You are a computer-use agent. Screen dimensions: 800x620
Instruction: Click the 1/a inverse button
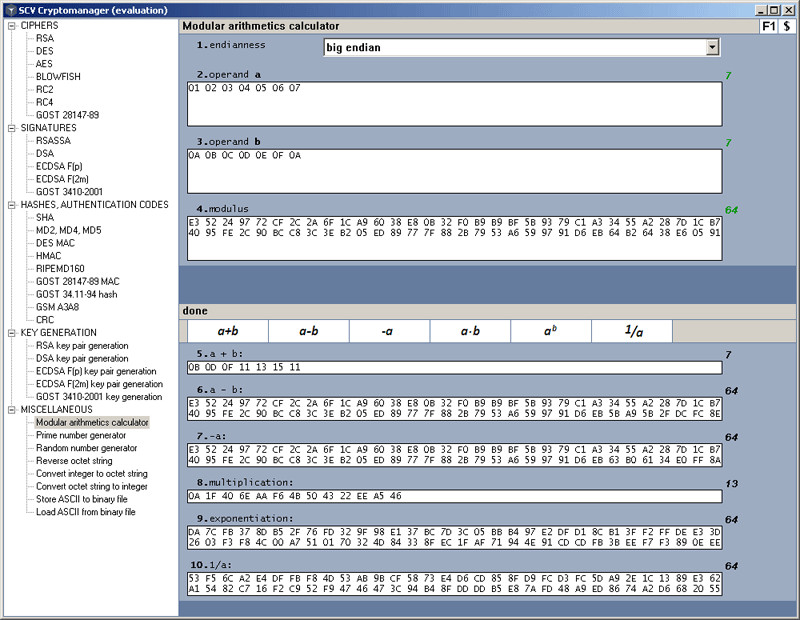[632, 331]
